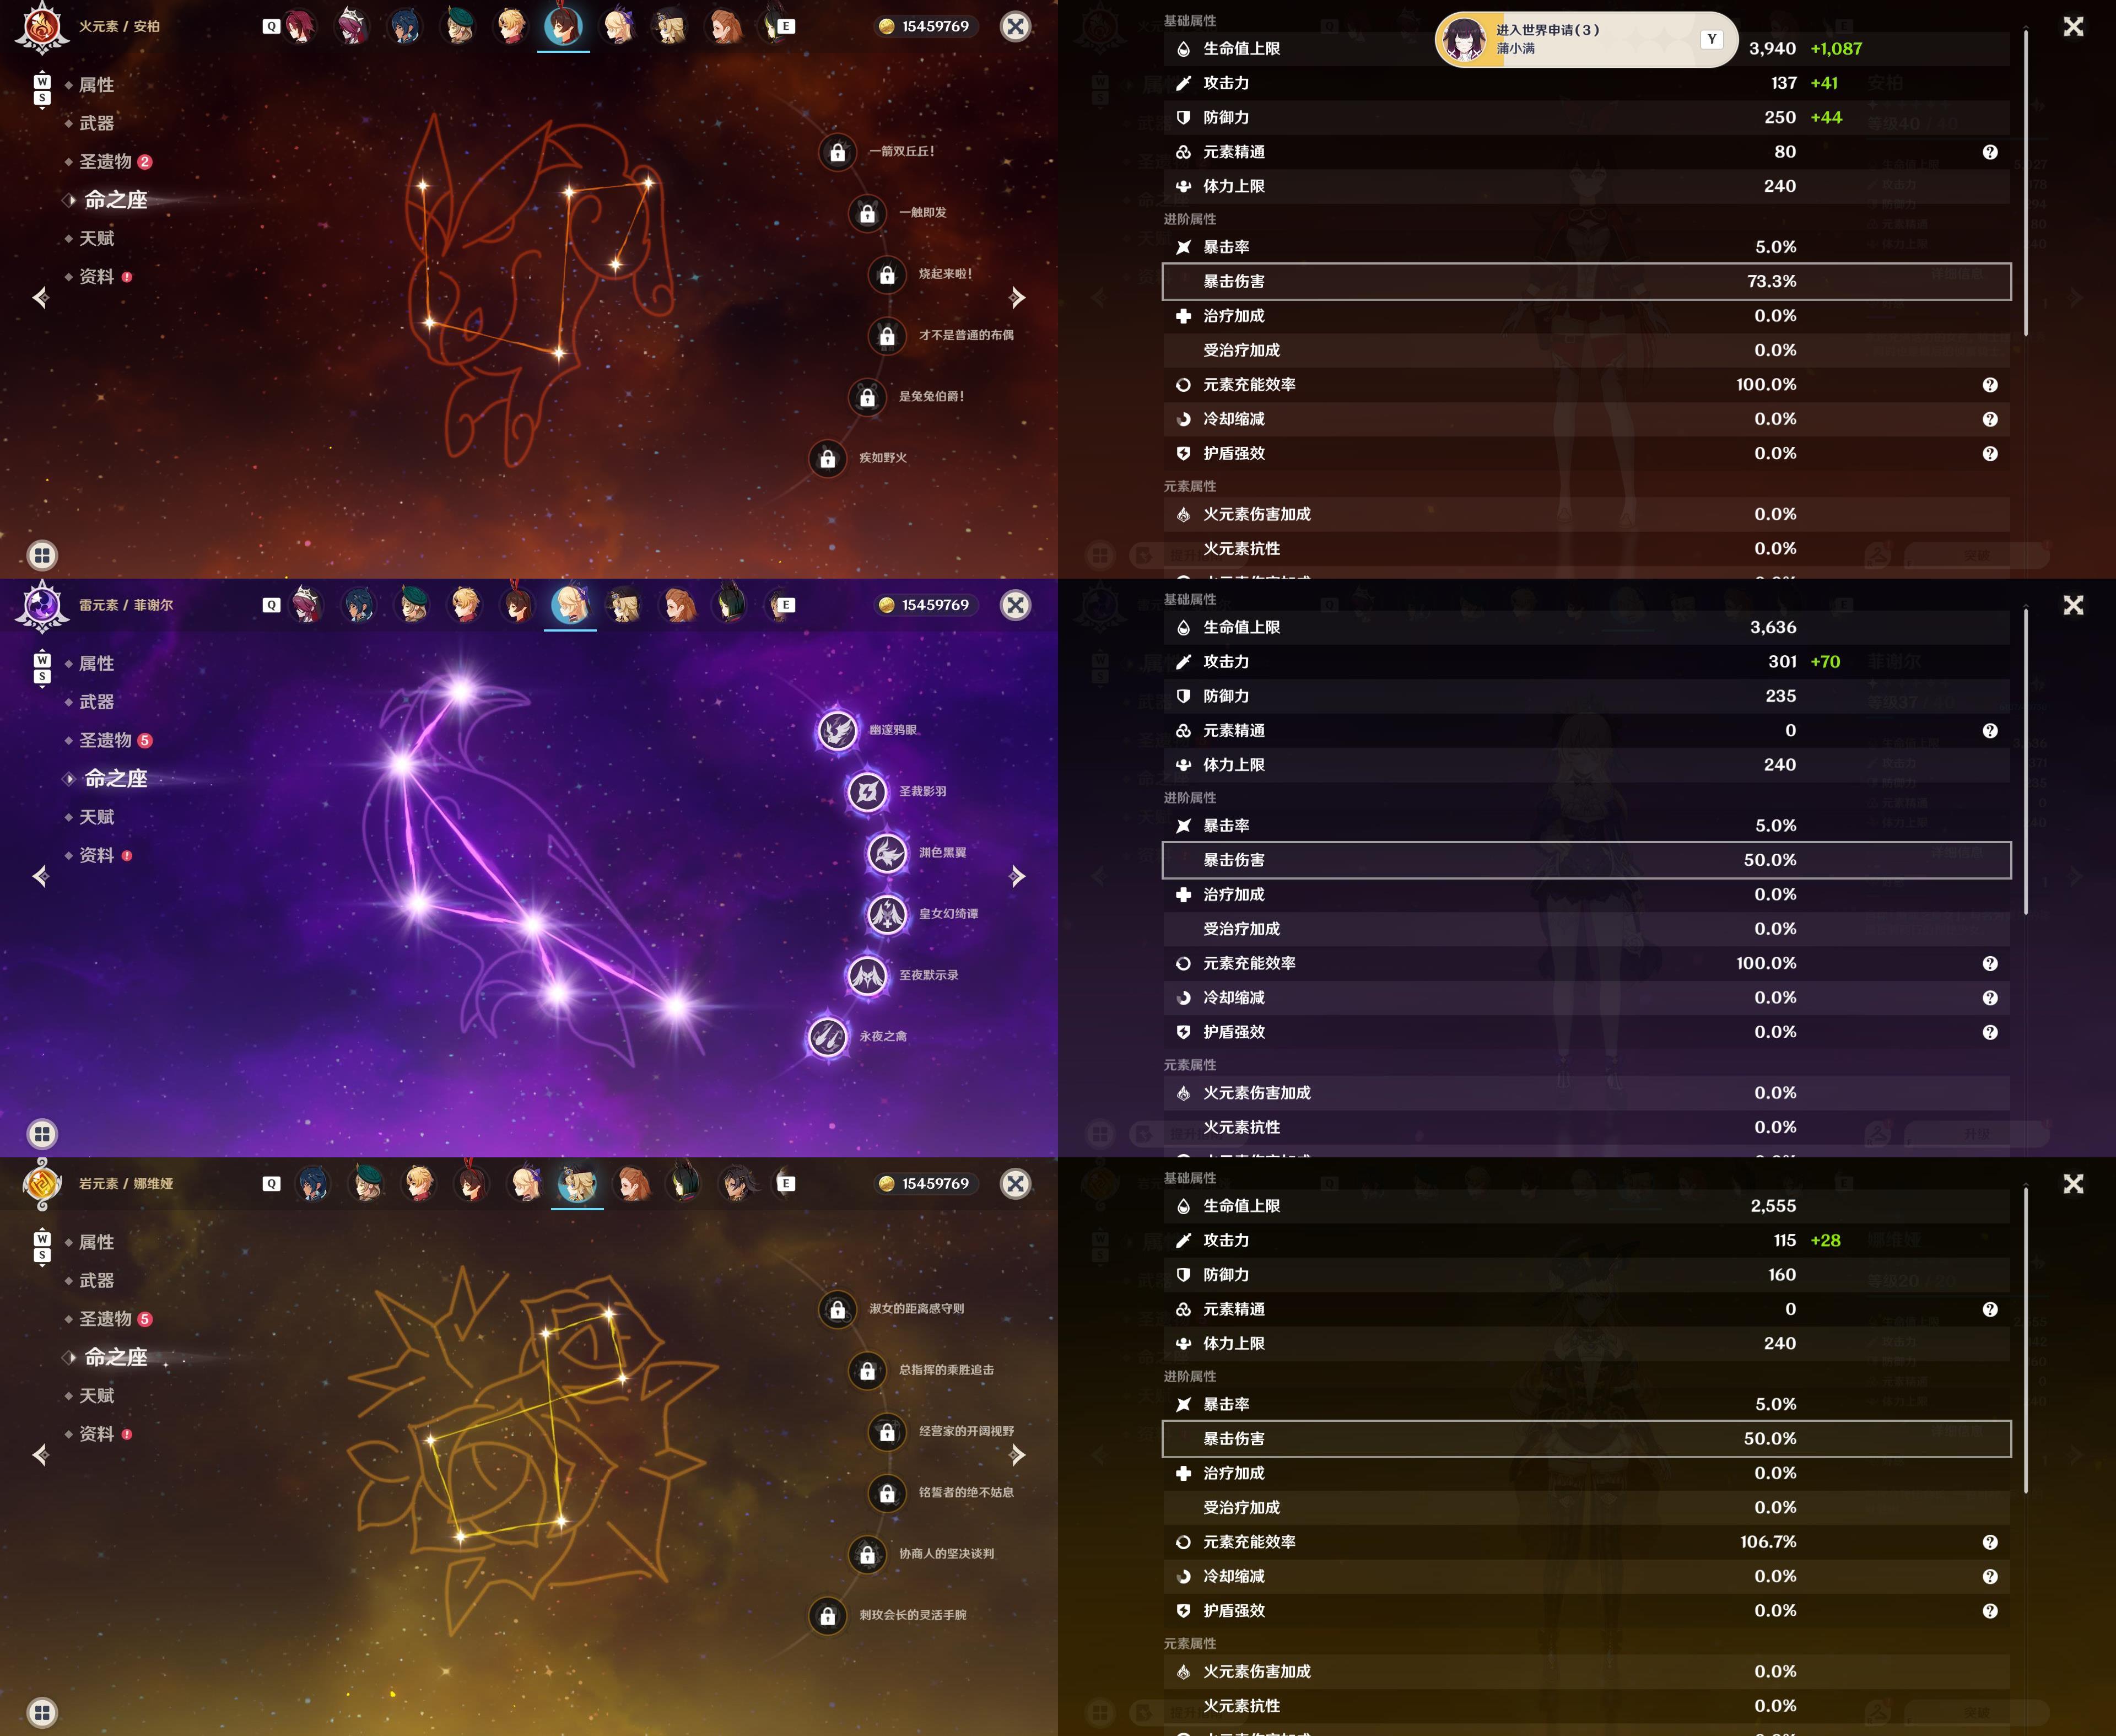Open the 至夜默示录 constellation icon
Image resolution: width=2116 pixels, height=1736 pixels.
point(867,975)
